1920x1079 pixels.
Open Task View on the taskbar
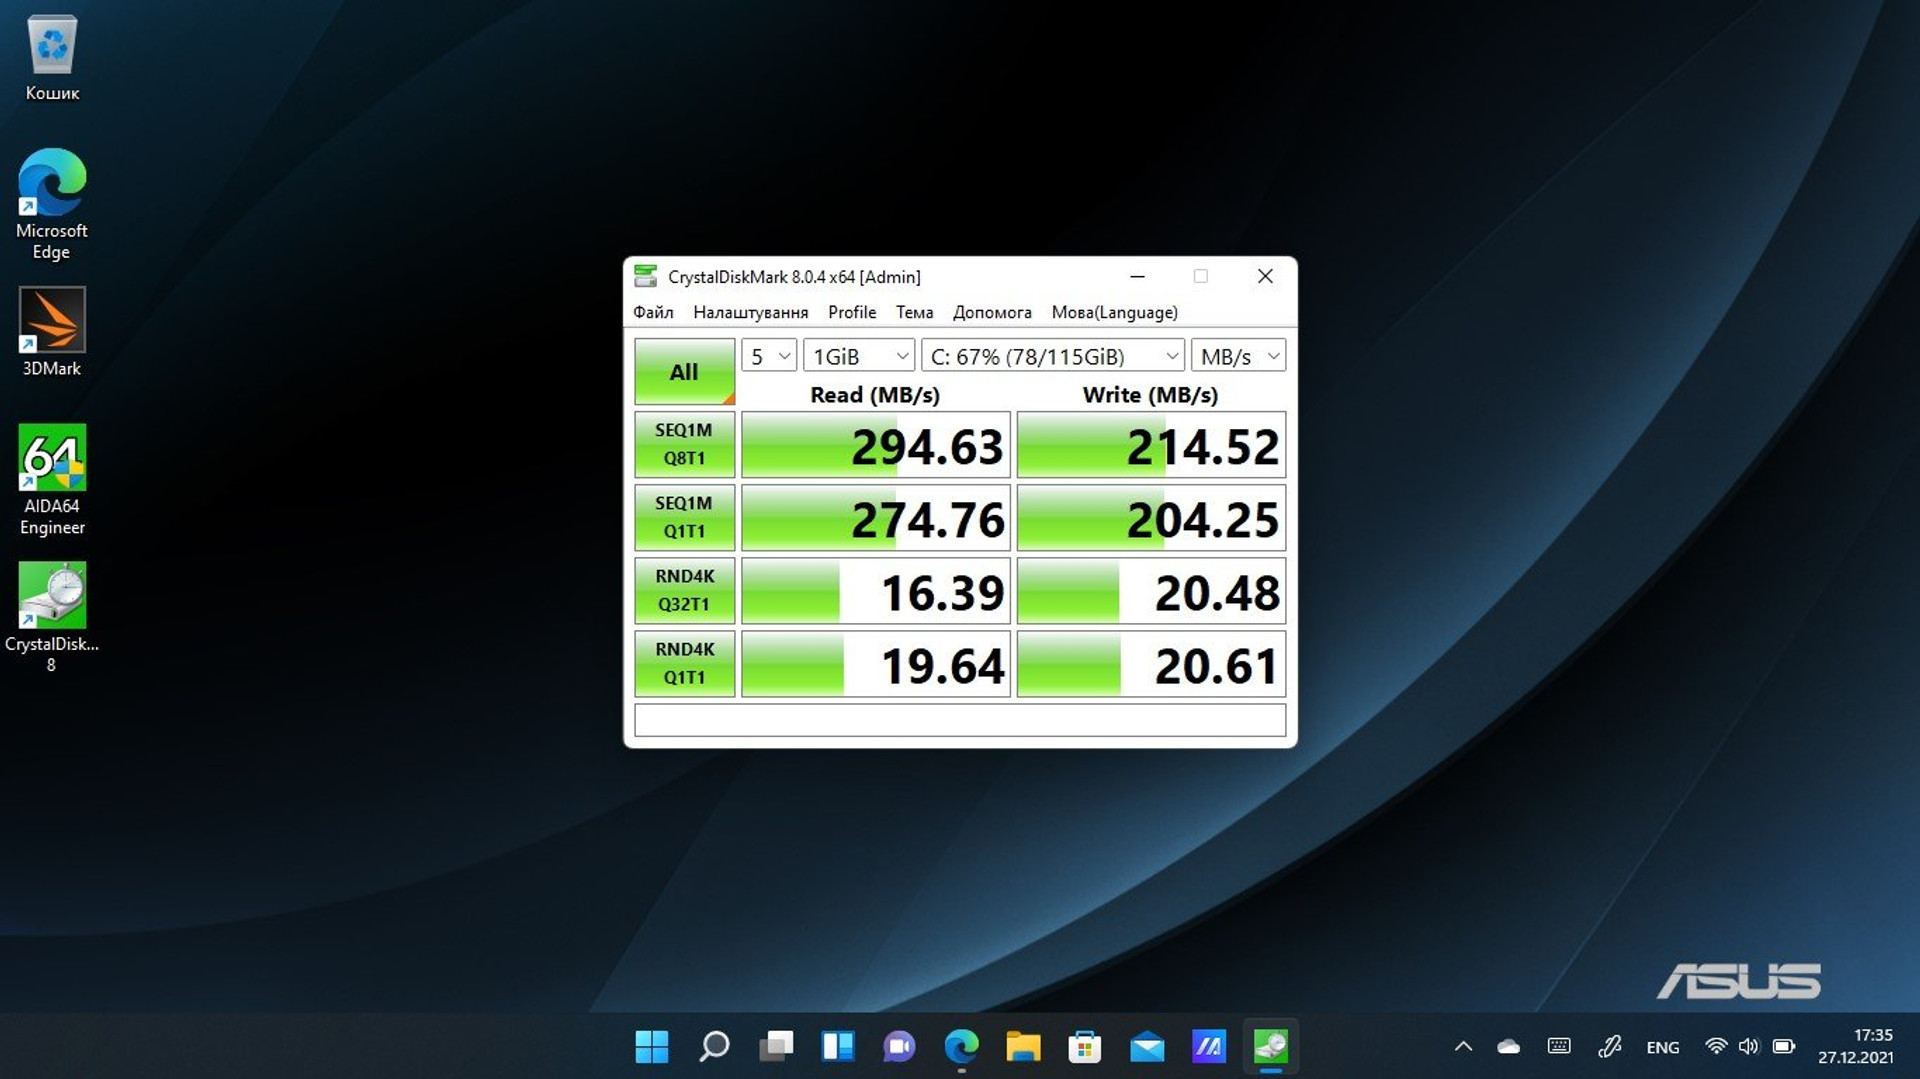[x=776, y=1047]
